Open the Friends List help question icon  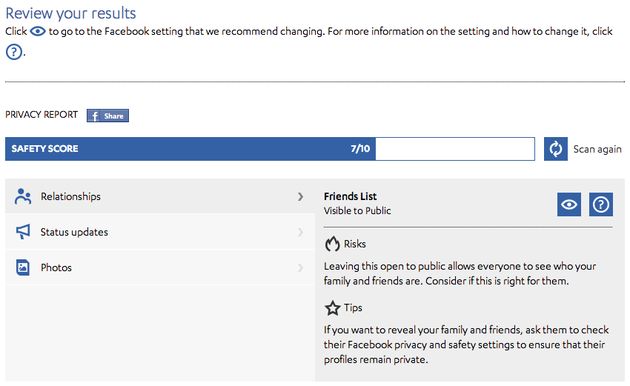(x=601, y=204)
